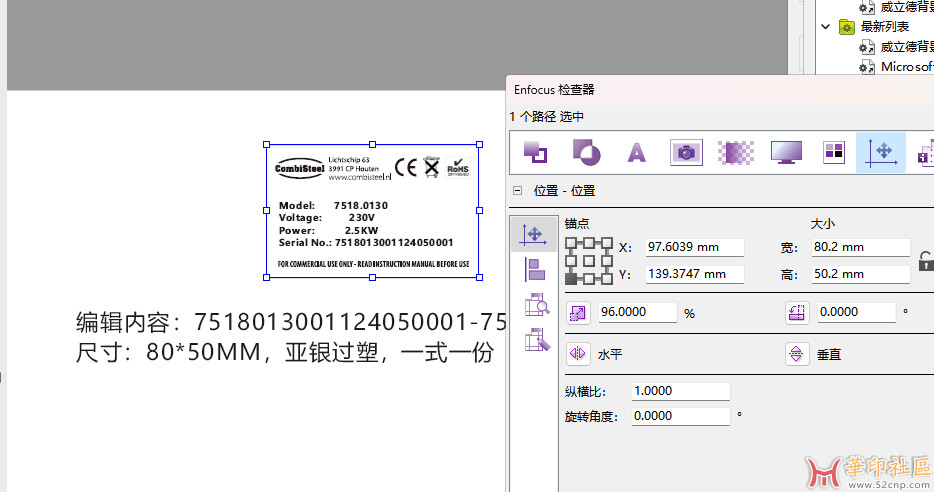Open the Fill and Stroke inspector category
Viewport: 934px width, 492px height.
tap(536, 152)
